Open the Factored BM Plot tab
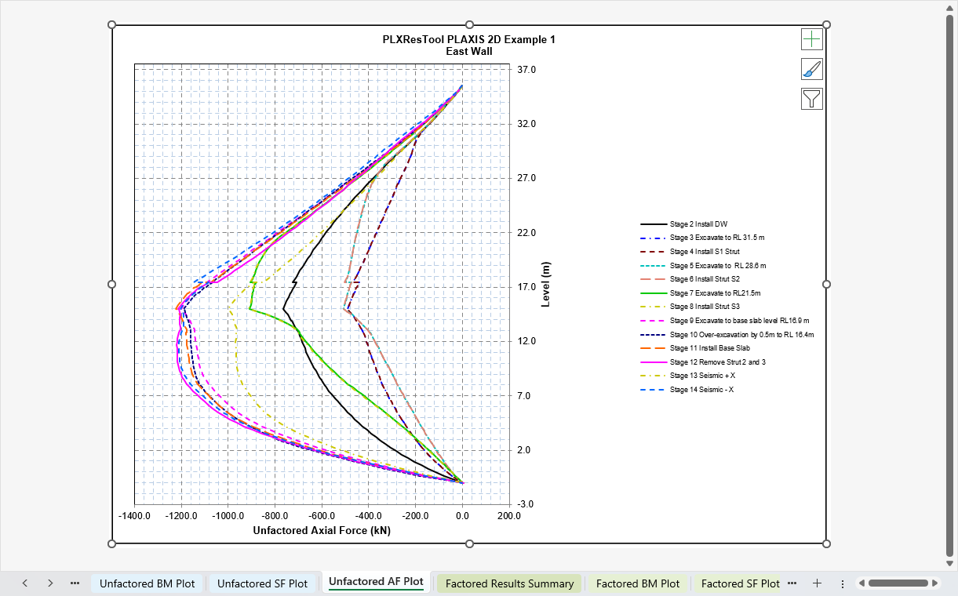Screen dimensions: 958x596 (x=637, y=584)
